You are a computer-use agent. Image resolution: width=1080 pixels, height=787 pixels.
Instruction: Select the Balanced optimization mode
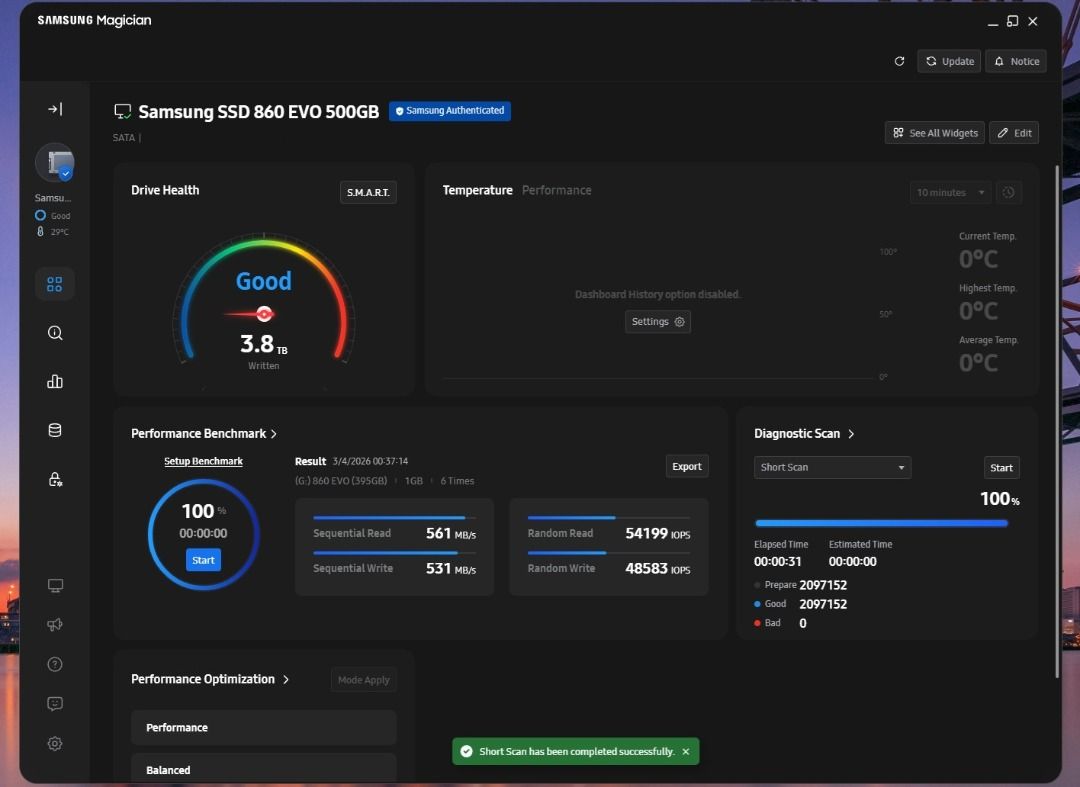[264, 770]
